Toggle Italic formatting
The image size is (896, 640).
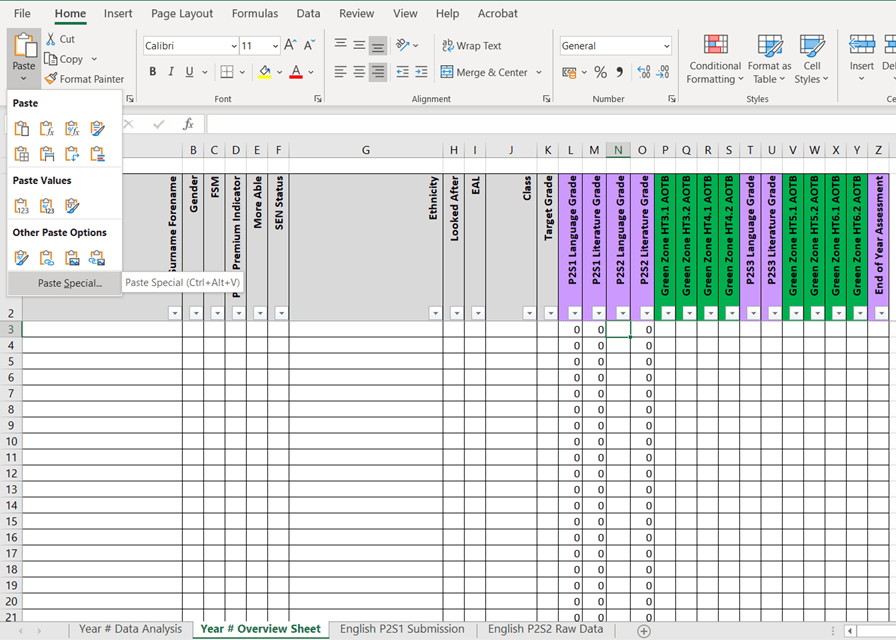(x=171, y=72)
